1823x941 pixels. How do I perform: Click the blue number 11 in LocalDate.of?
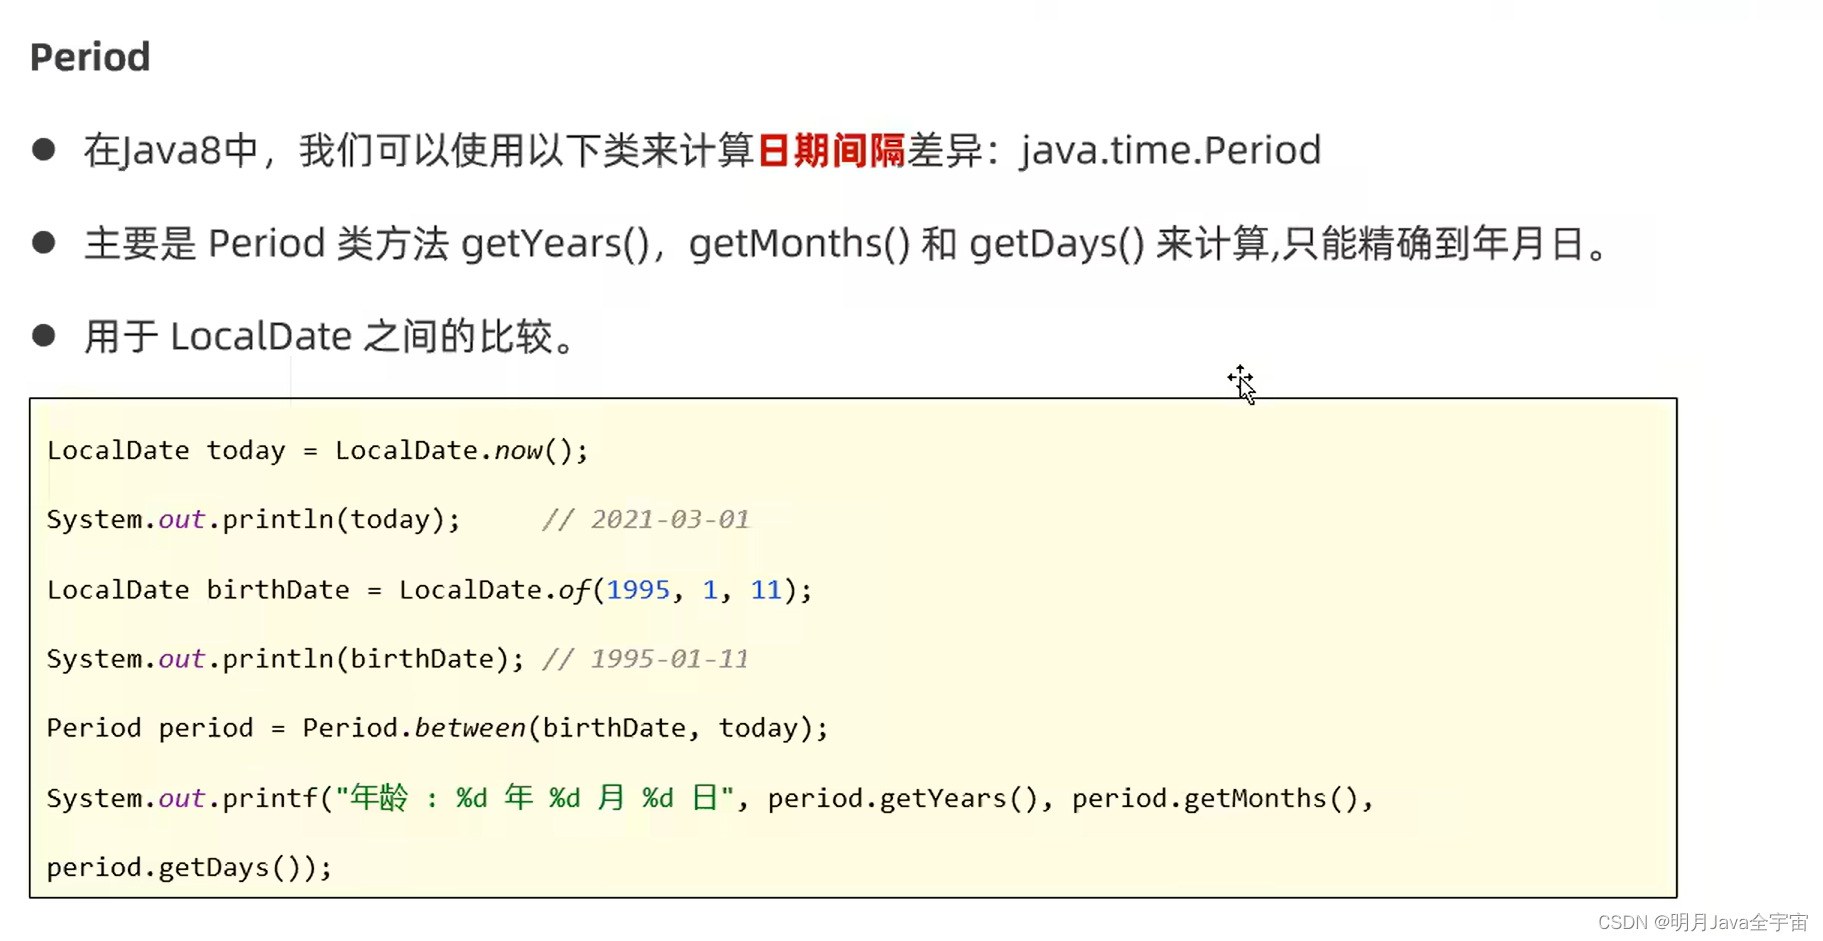pos(766,590)
